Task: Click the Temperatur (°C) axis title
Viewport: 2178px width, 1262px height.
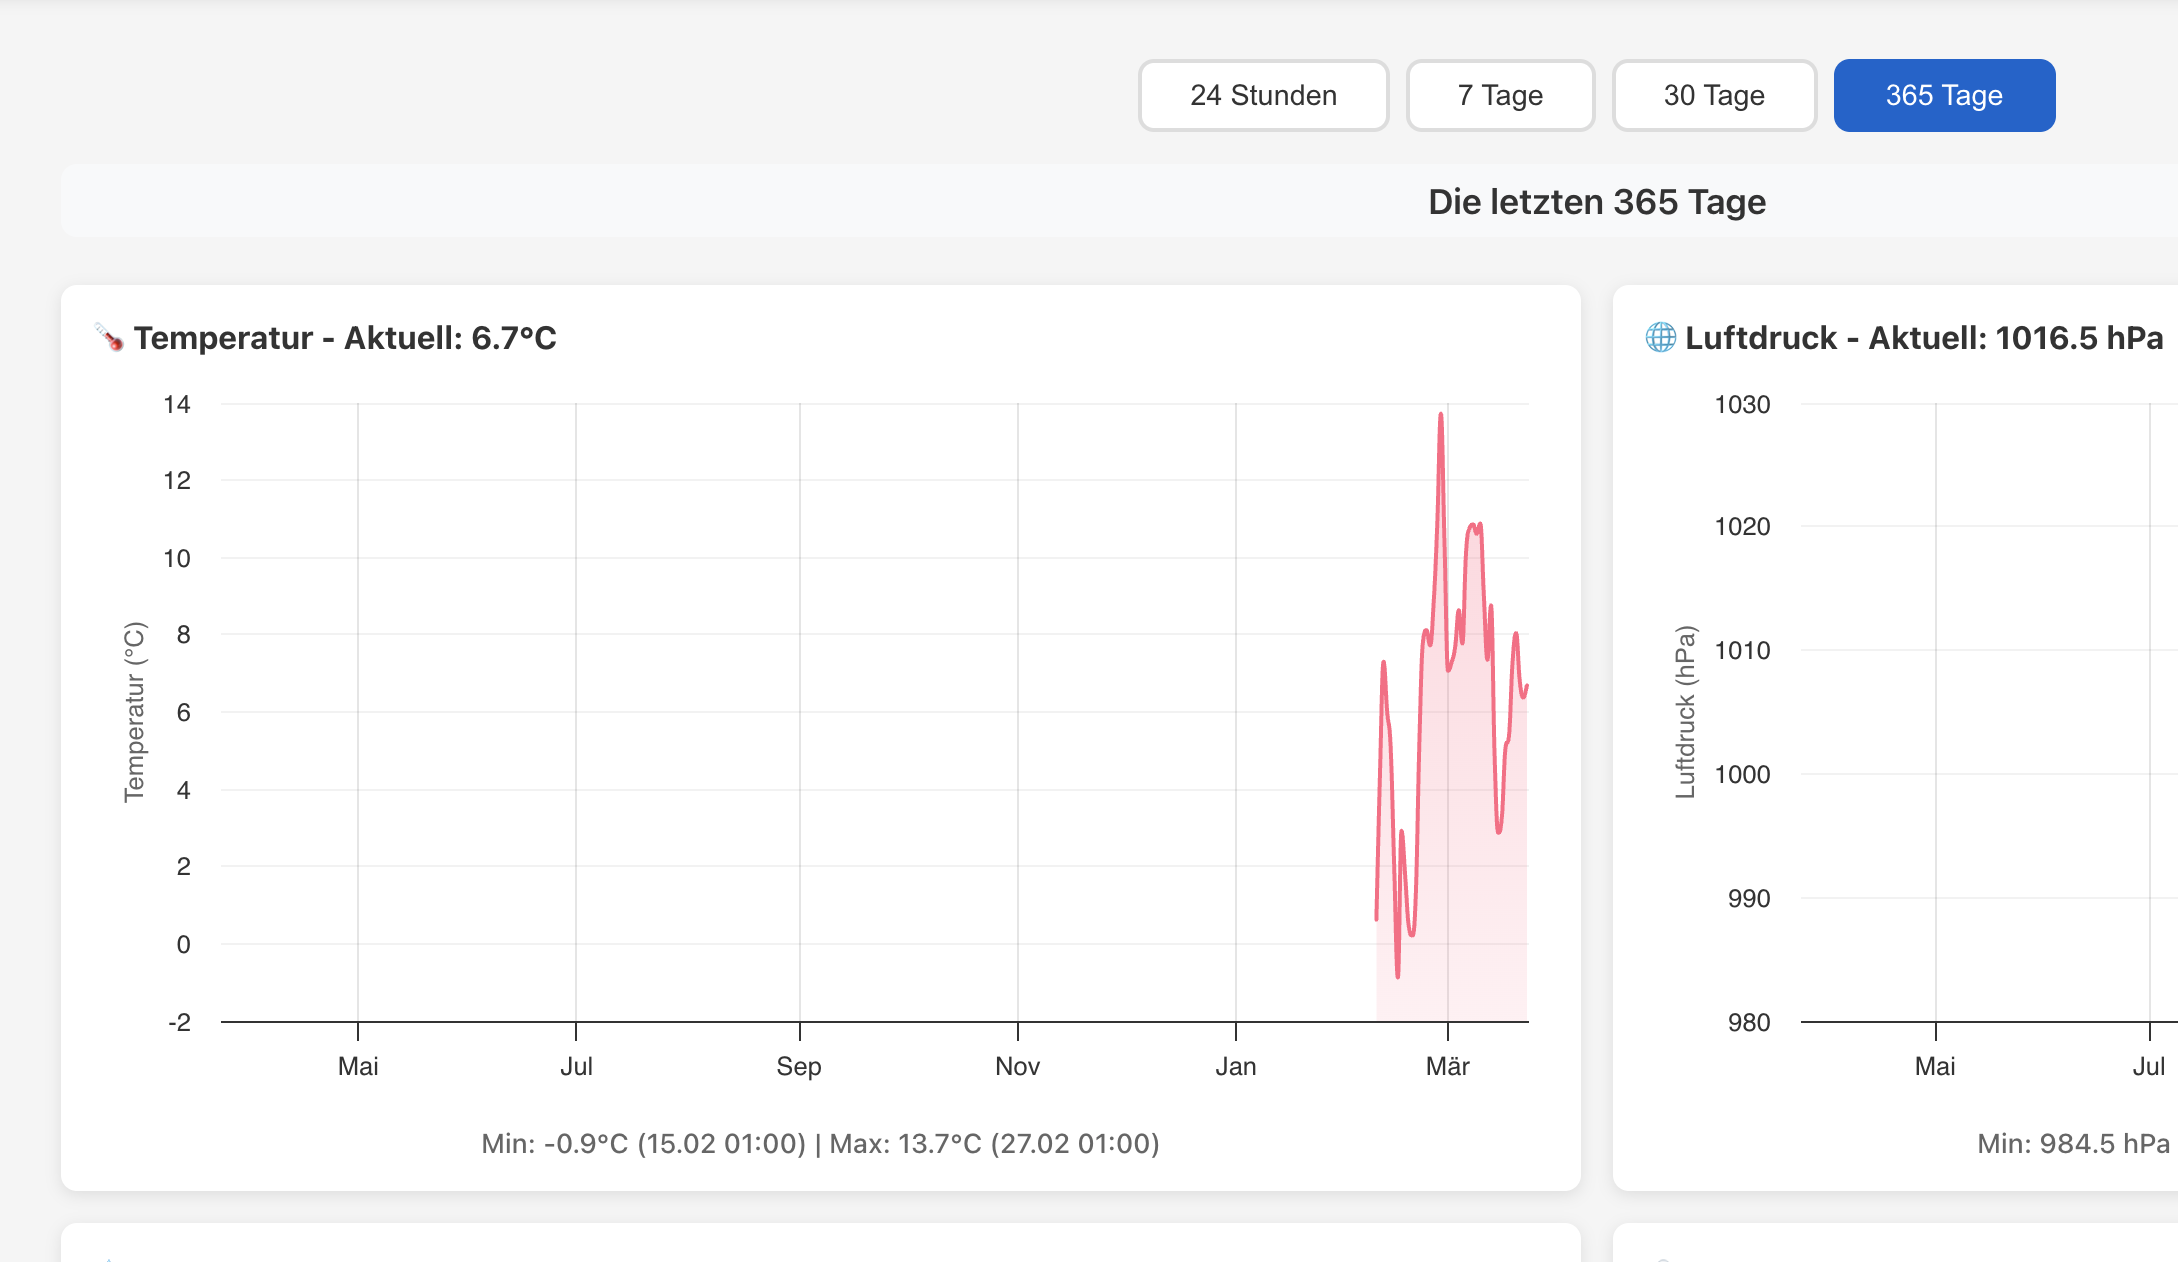Action: pos(134,712)
